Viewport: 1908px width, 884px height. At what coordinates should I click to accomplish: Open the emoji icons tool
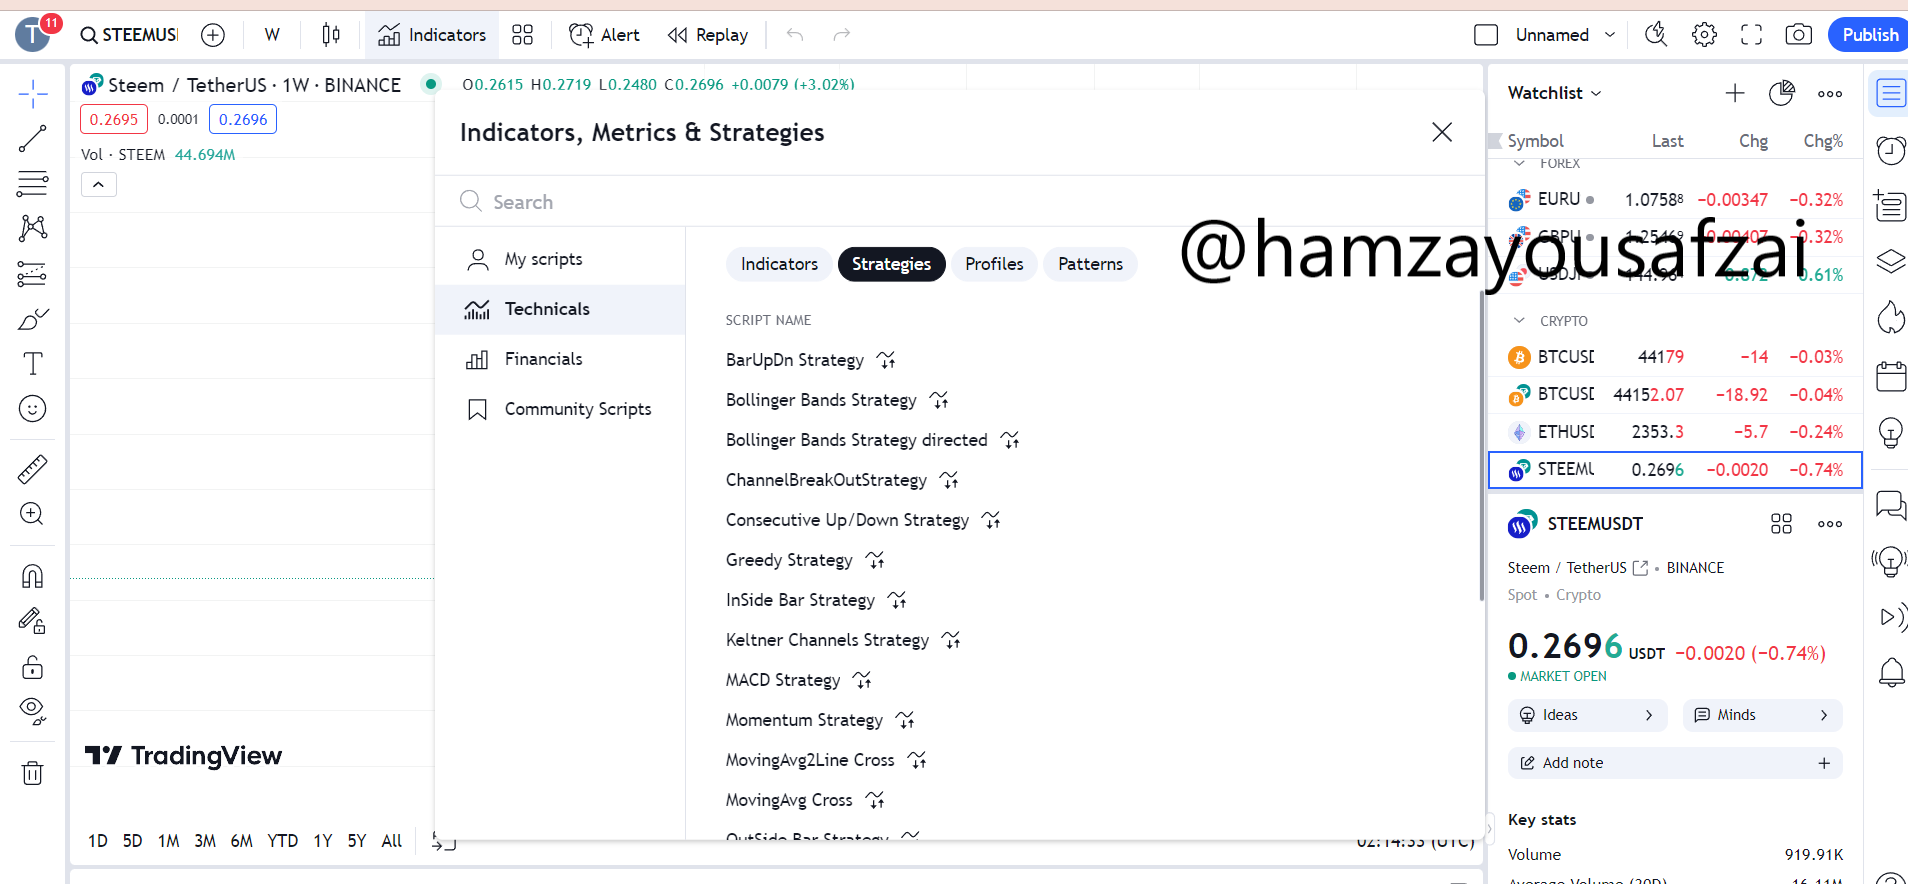[32, 409]
